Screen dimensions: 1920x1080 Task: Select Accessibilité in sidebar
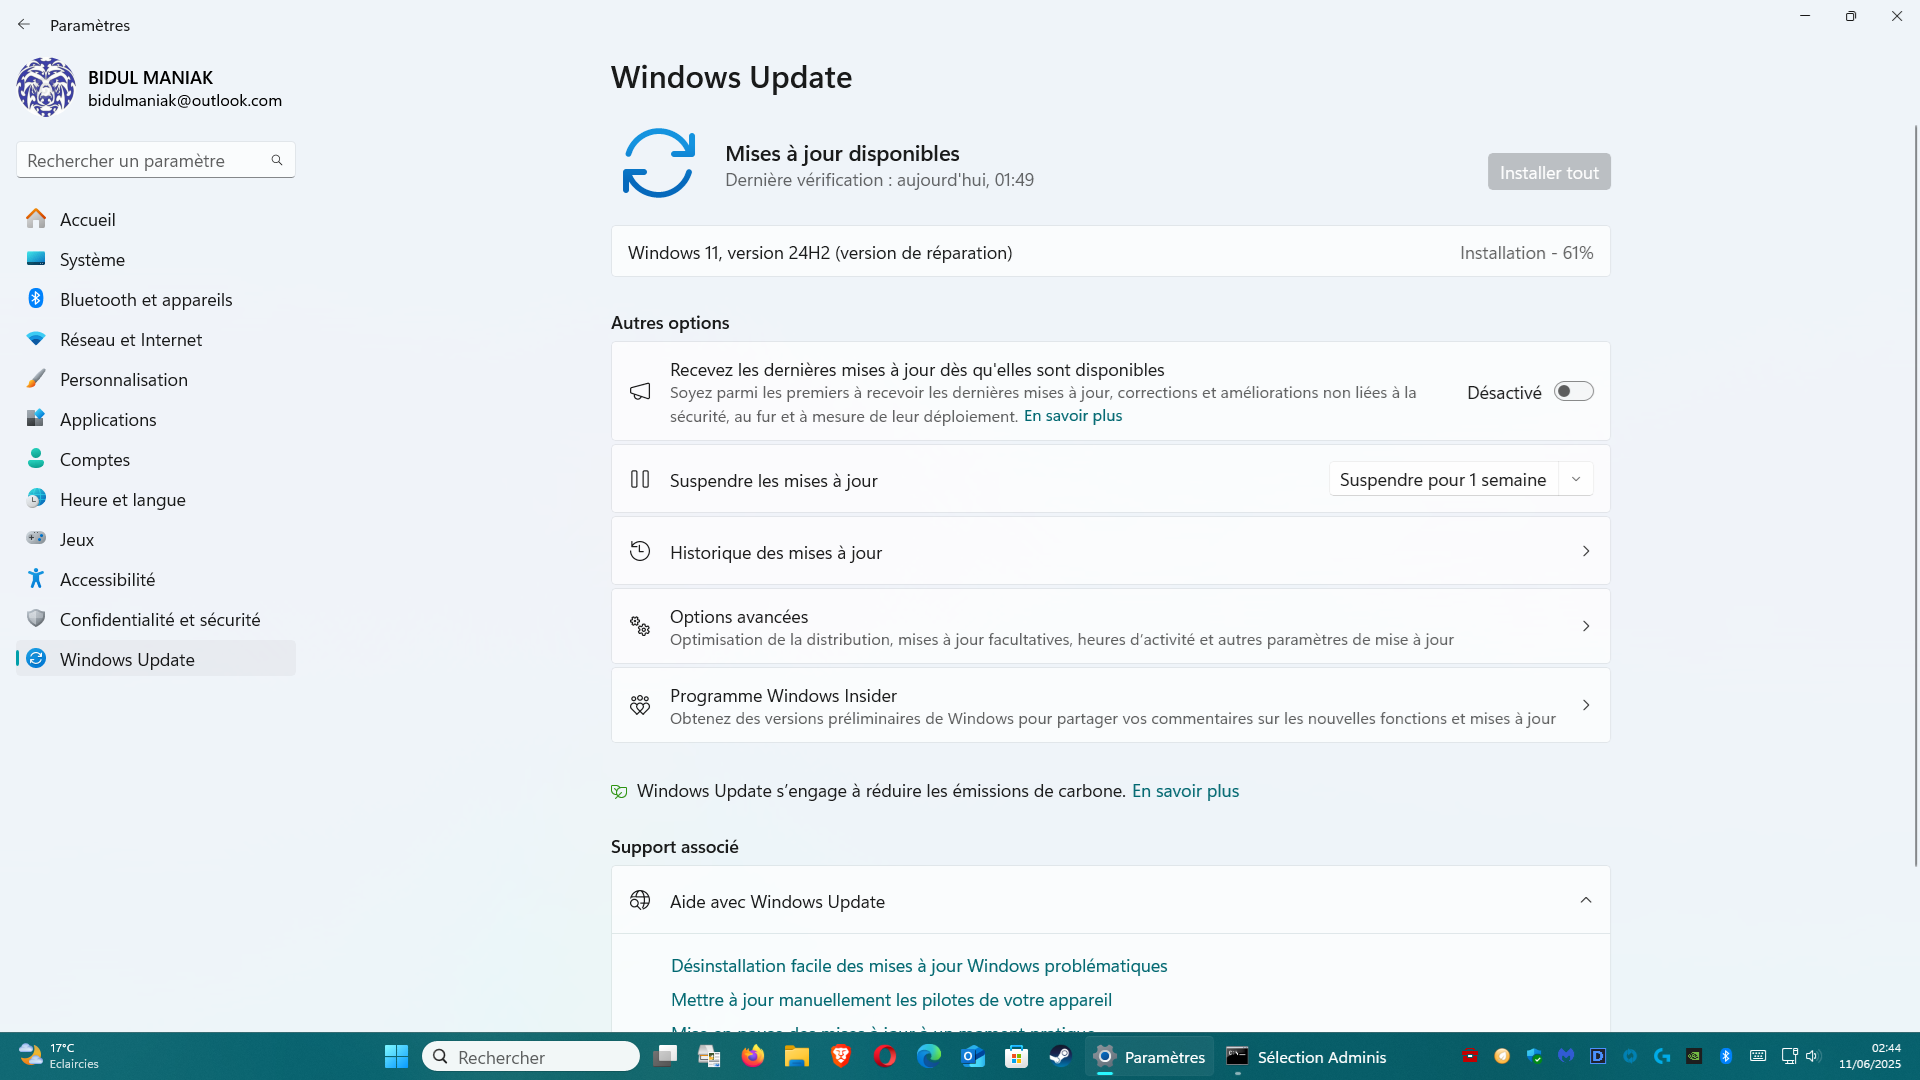tap(155, 579)
